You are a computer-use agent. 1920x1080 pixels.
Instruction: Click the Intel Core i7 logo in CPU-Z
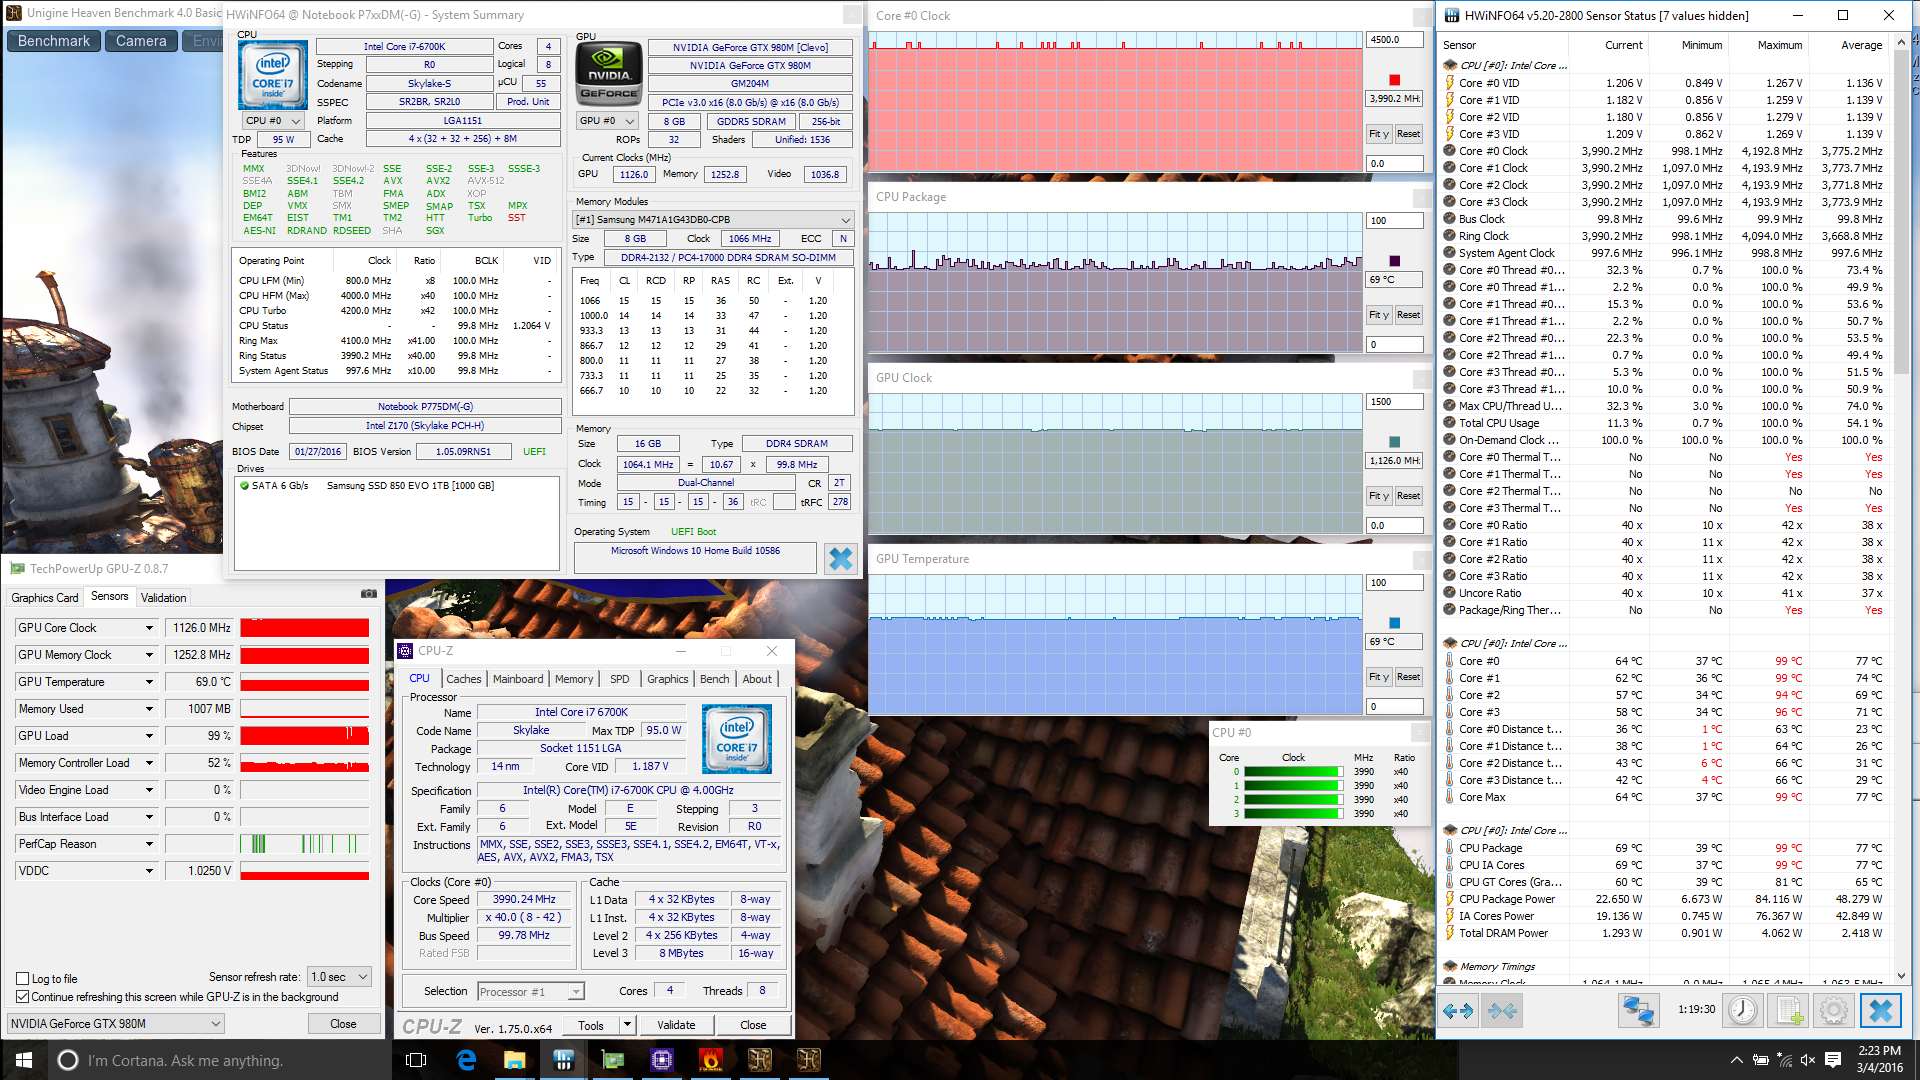737,739
